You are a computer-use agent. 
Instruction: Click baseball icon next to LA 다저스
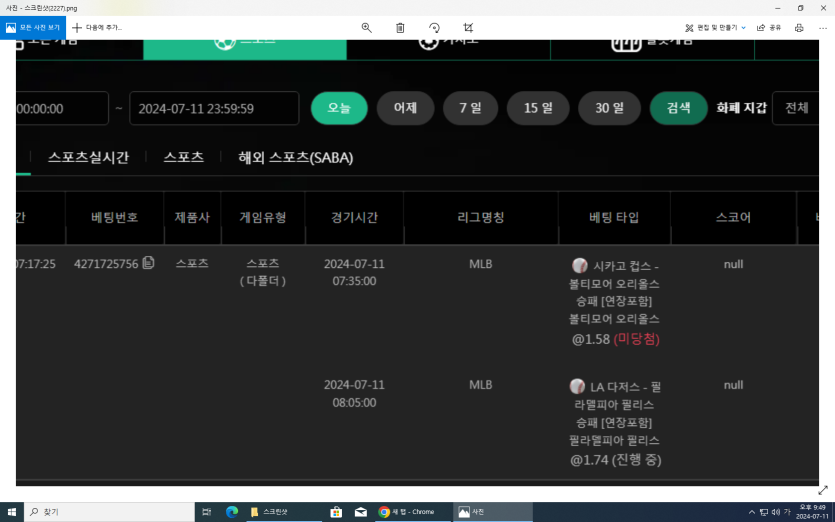pyautogui.click(x=577, y=386)
